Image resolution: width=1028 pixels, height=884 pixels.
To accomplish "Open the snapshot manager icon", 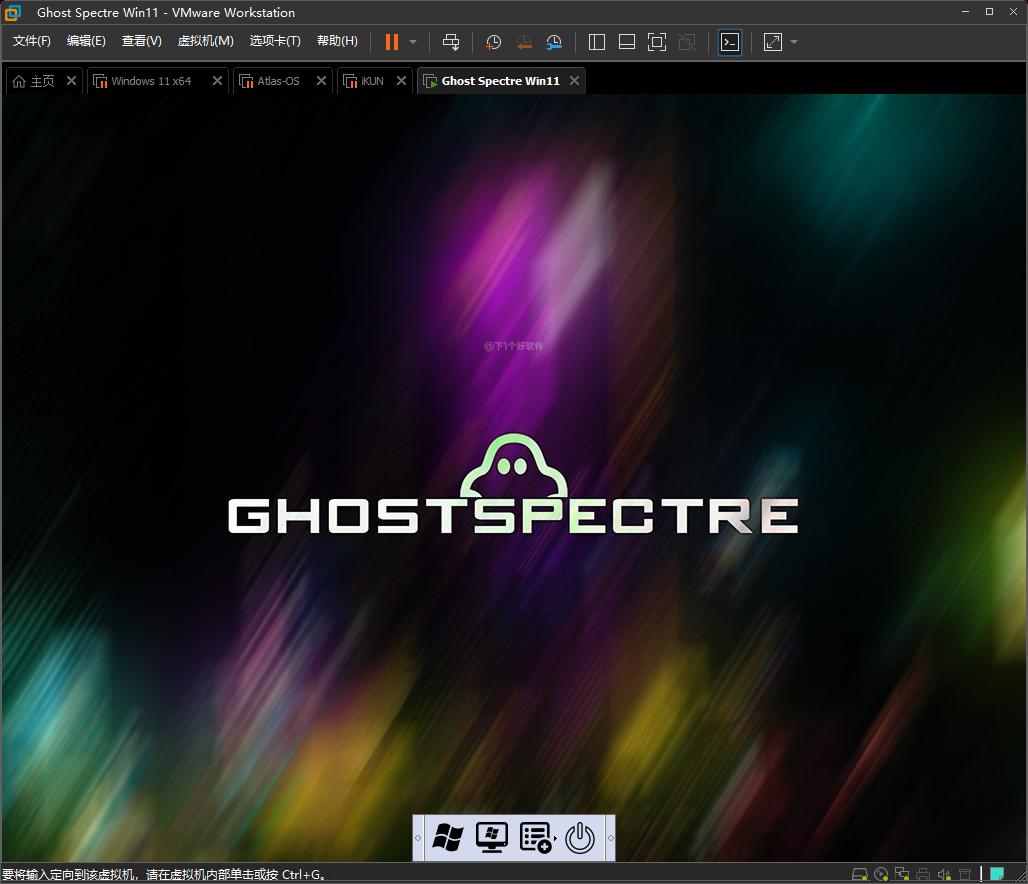I will [554, 42].
